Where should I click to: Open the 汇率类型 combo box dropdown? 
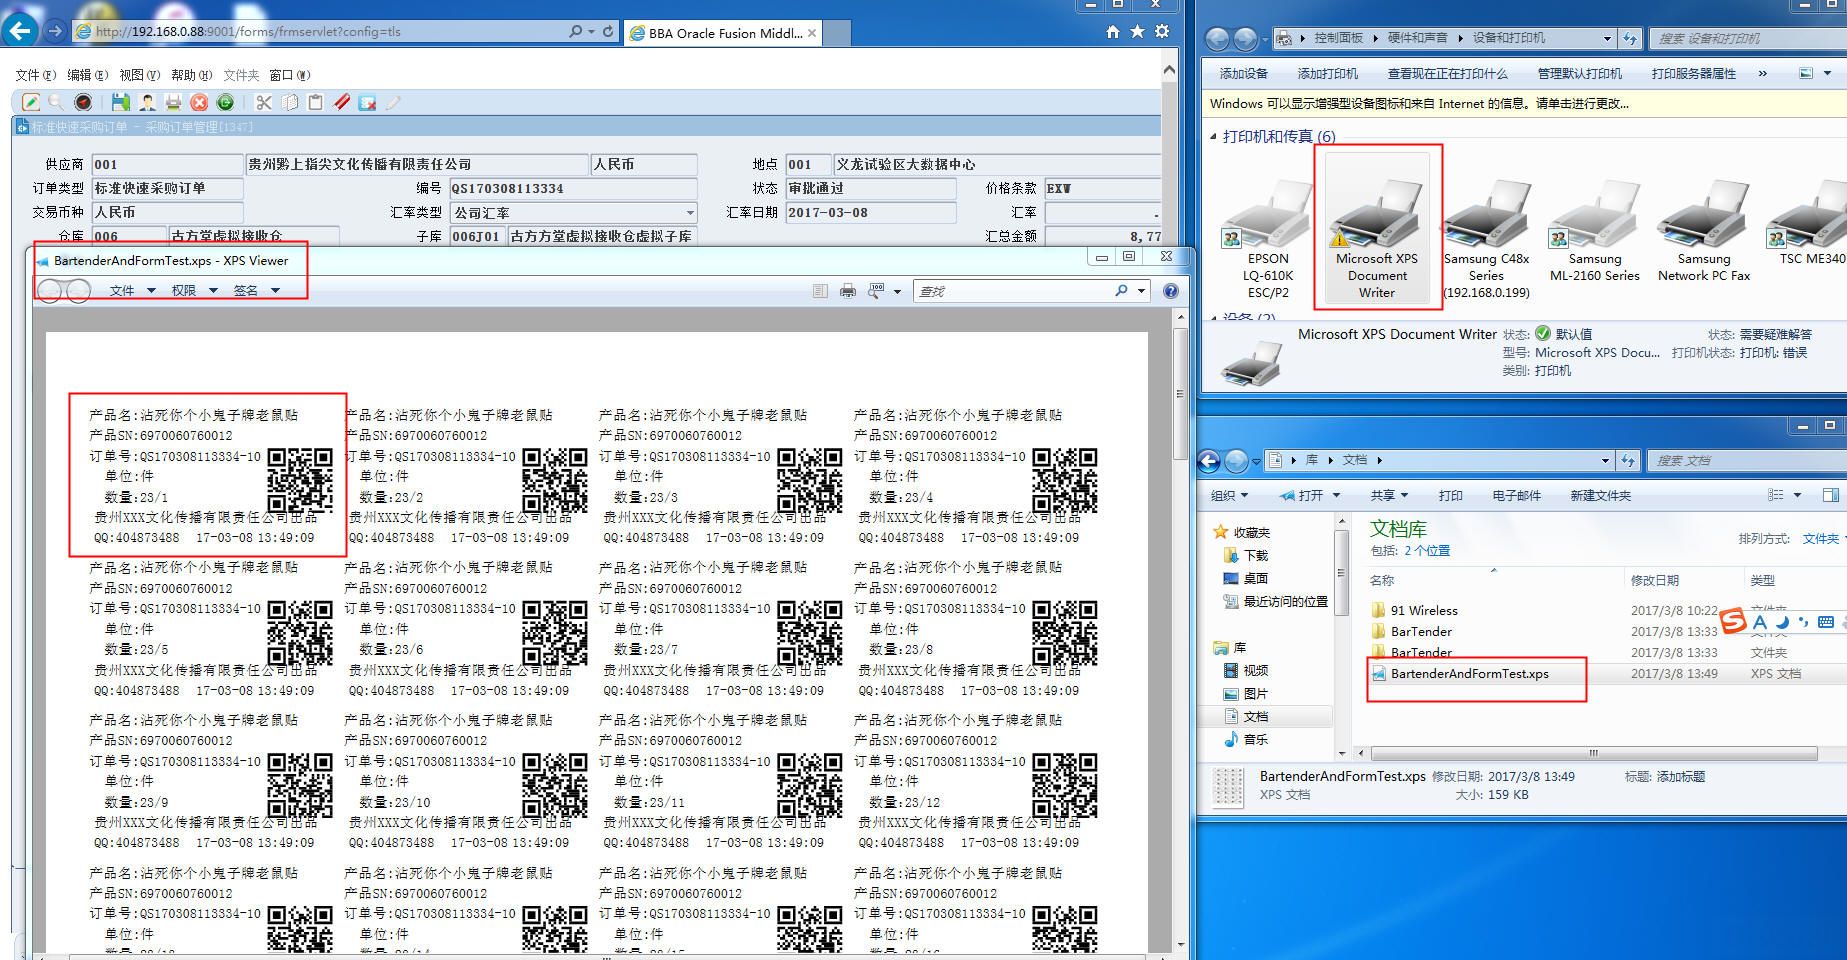click(690, 213)
